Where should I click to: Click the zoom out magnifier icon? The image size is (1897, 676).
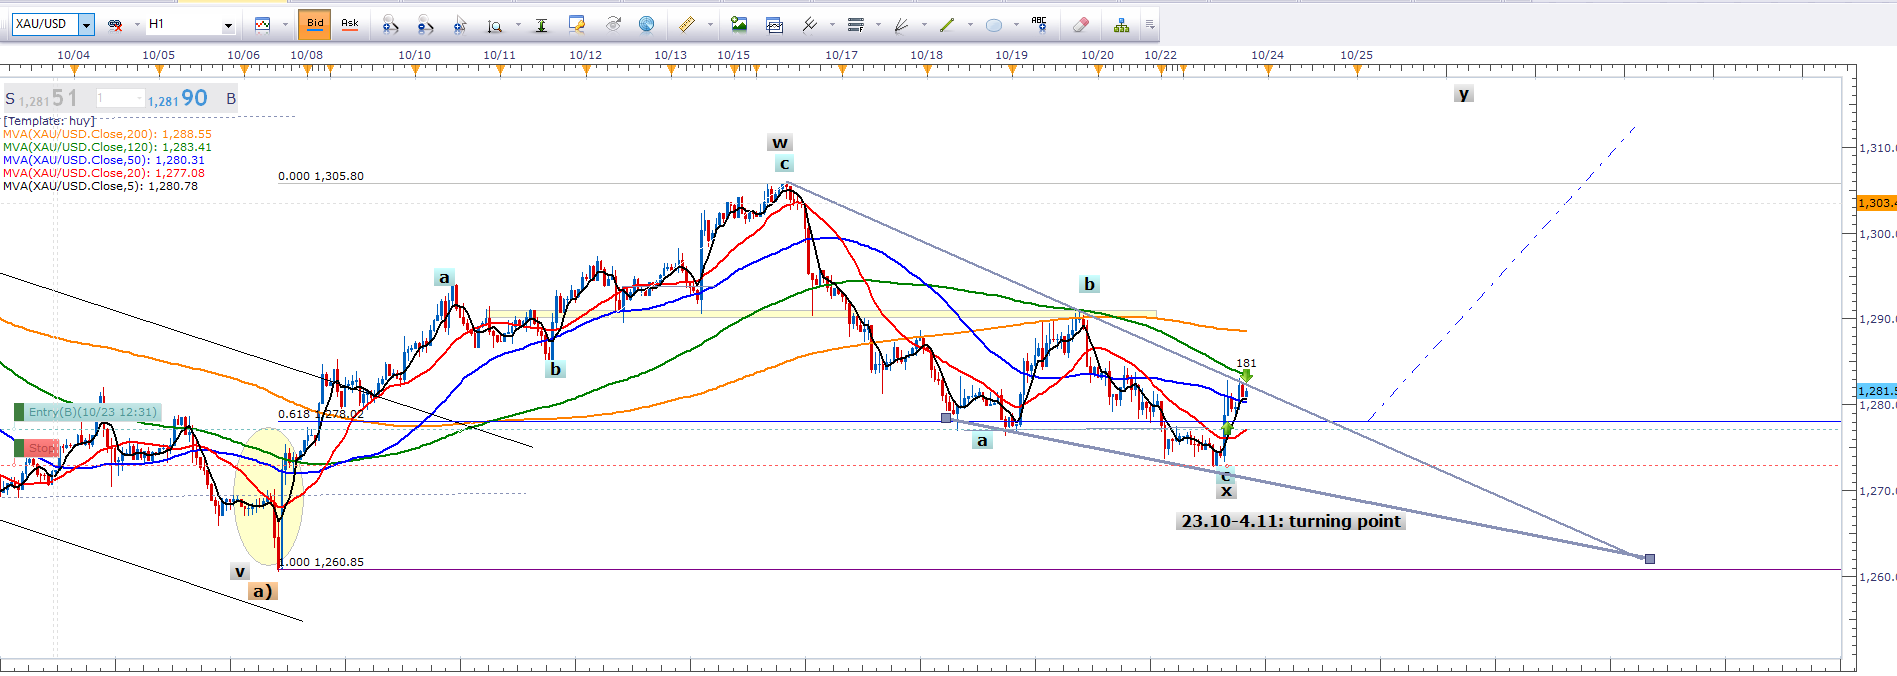click(425, 25)
